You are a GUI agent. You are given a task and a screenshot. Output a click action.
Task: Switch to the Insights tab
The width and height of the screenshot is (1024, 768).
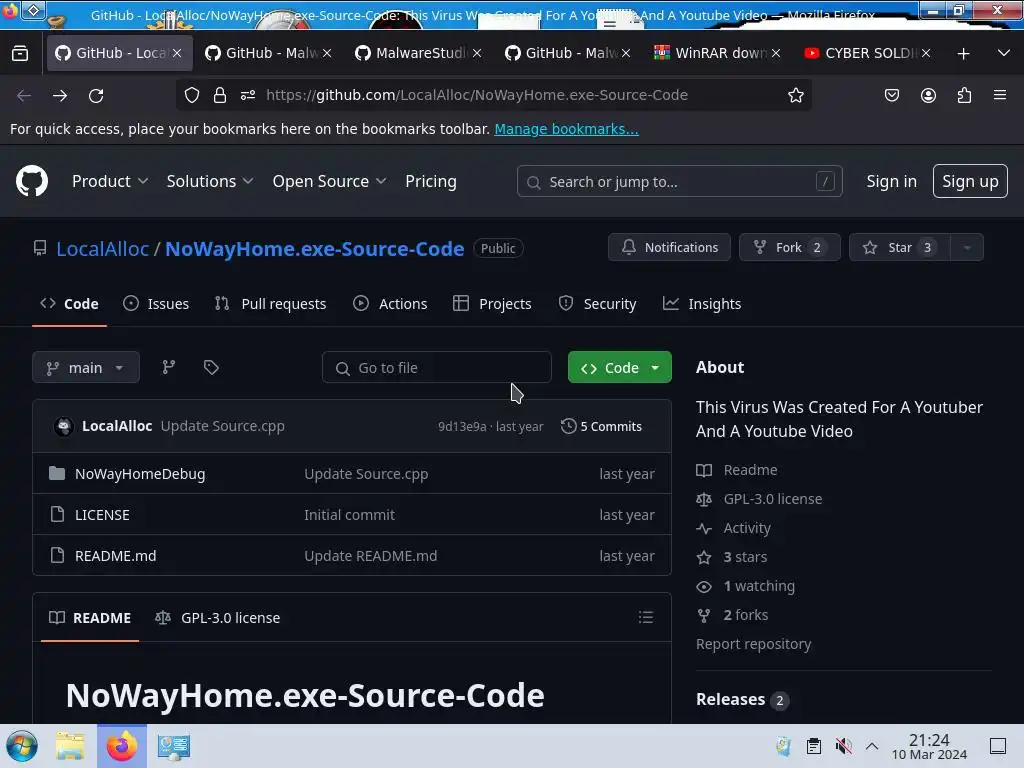[x=702, y=304]
